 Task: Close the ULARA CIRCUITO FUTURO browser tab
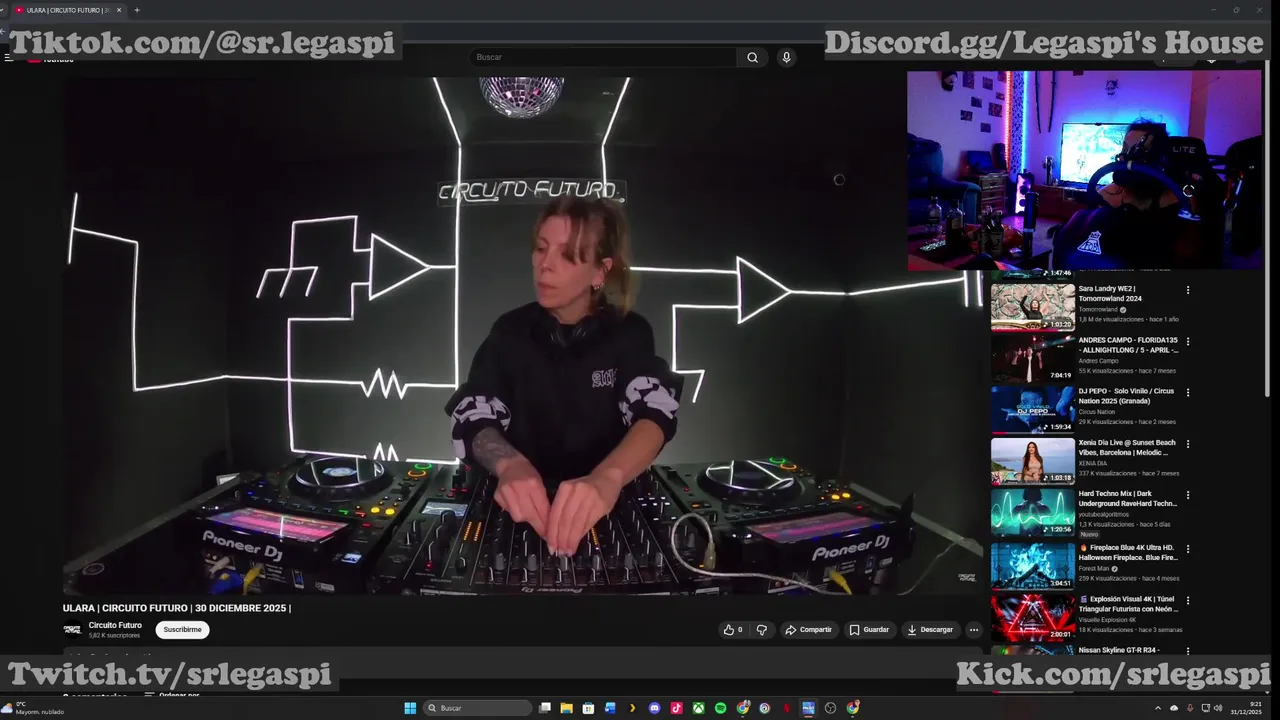pyautogui.click(x=119, y=10)
